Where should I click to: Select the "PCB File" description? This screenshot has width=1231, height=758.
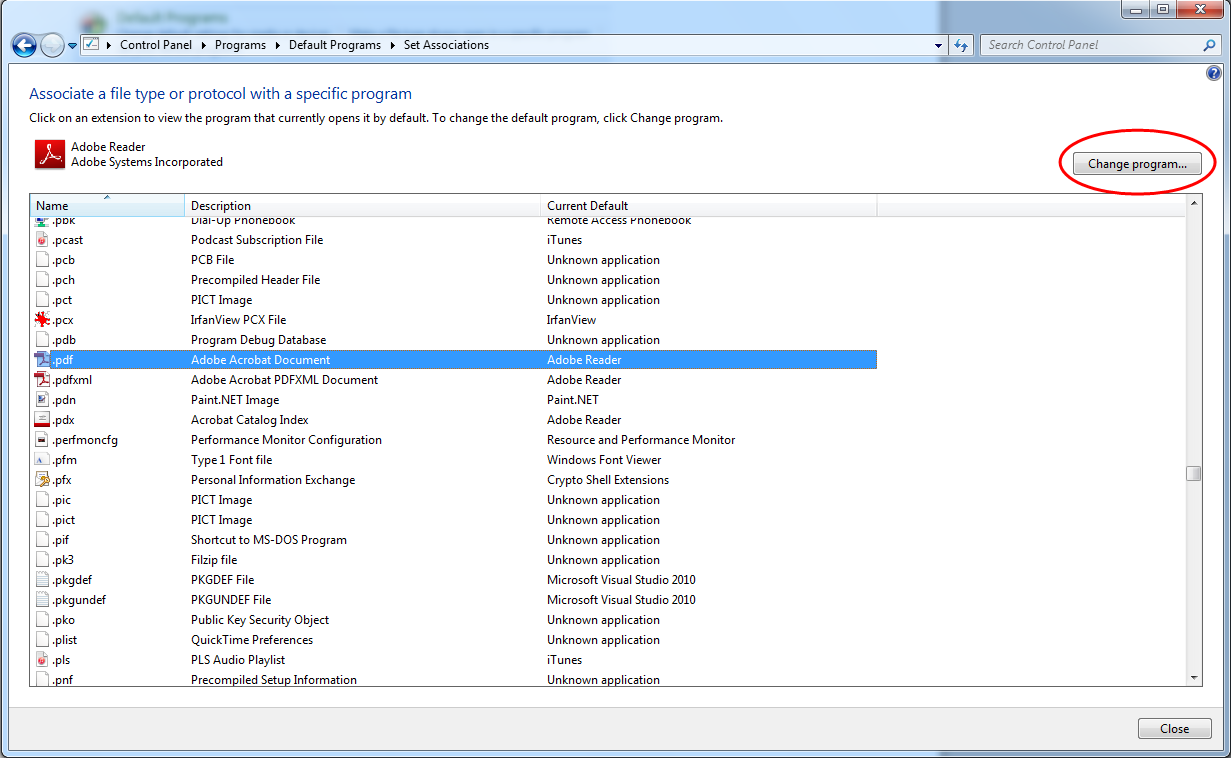[212, 260]
